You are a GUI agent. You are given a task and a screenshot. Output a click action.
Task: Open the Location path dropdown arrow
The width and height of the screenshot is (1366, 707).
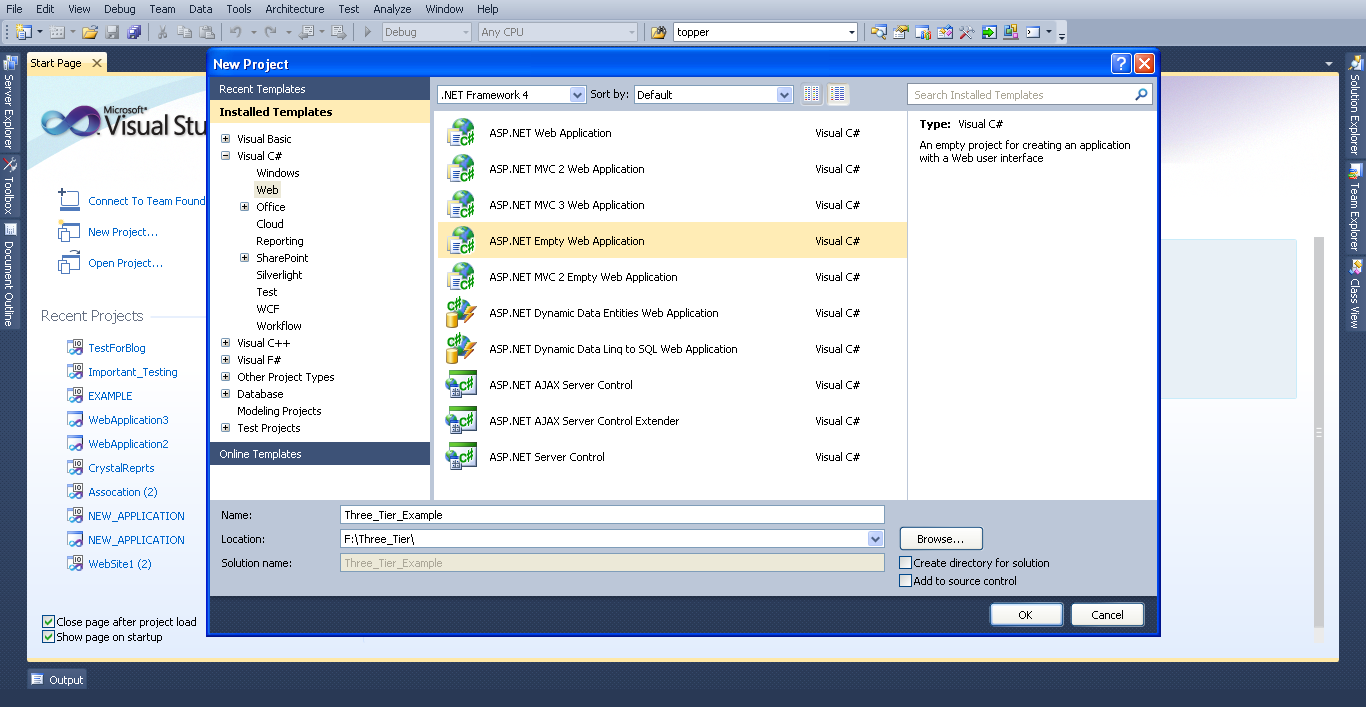pos(876,539)
